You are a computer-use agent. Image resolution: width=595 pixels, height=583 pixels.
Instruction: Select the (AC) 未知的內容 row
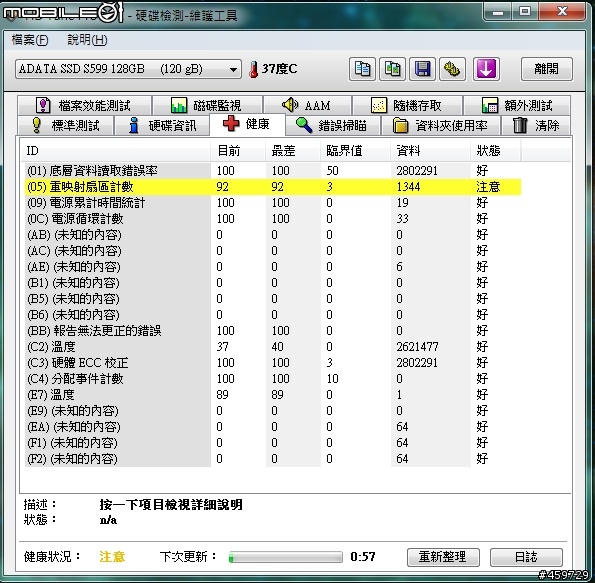pyautogui.click(x=272, y=251)
